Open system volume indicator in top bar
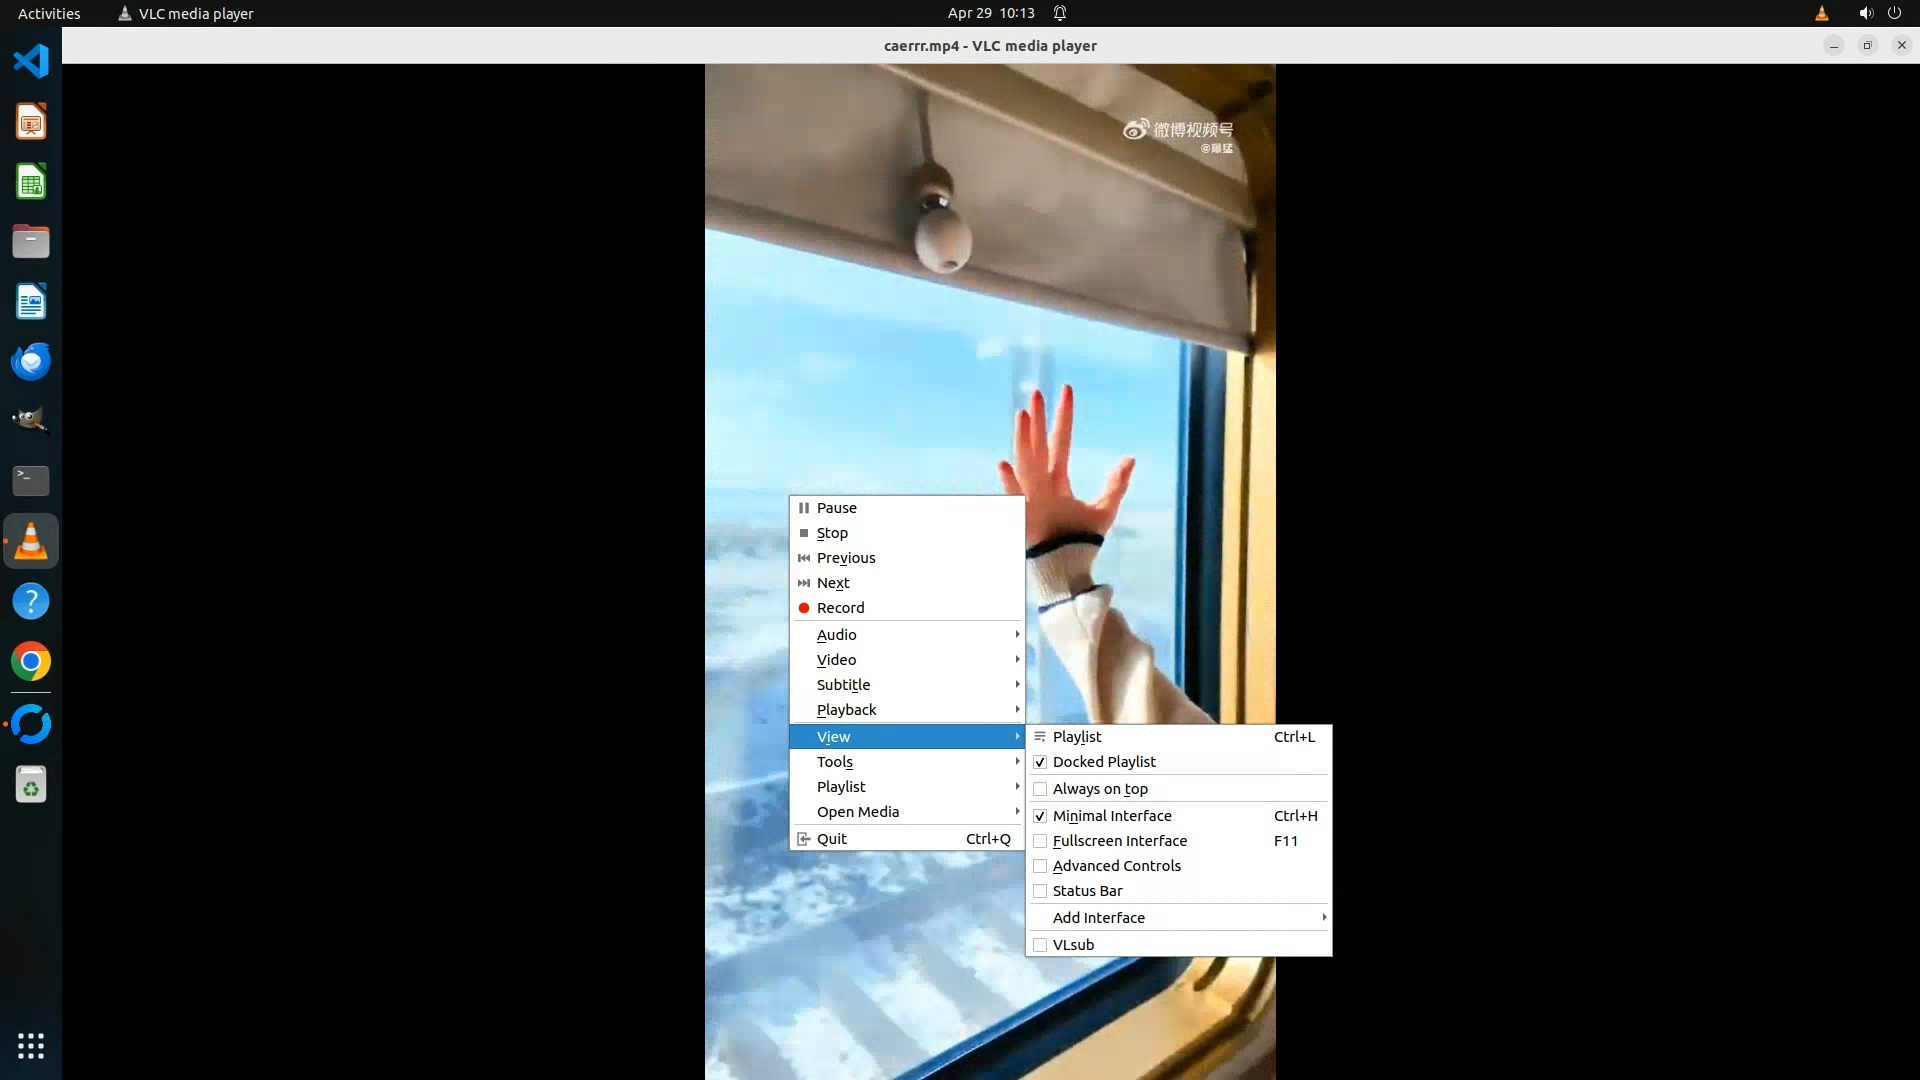 [1865, 13]
